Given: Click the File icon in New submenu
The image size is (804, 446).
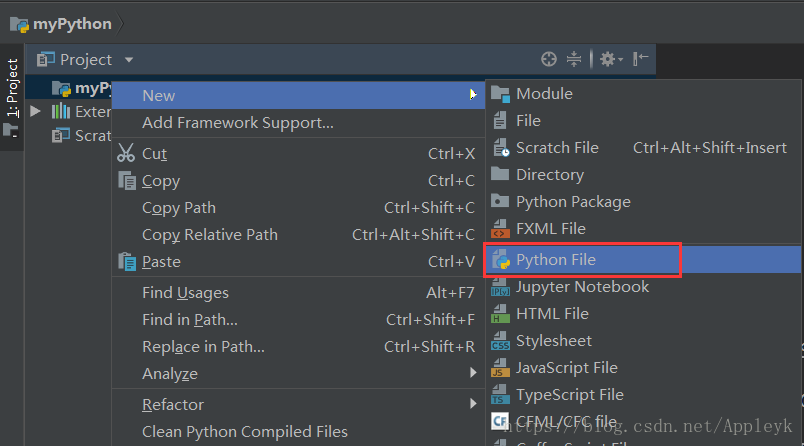Looking at the screenshot, I should [500, 120].
